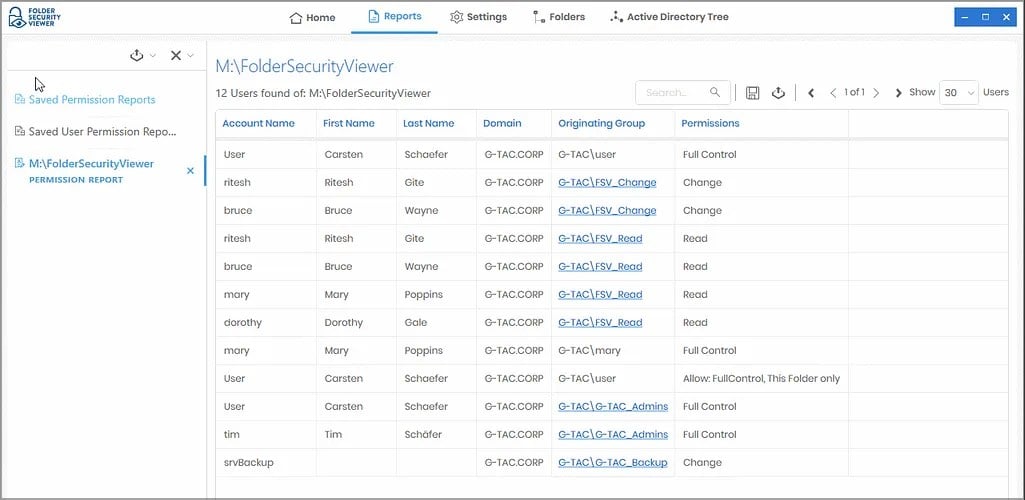Save the report with floppy disk icon

tap(752, 93)
